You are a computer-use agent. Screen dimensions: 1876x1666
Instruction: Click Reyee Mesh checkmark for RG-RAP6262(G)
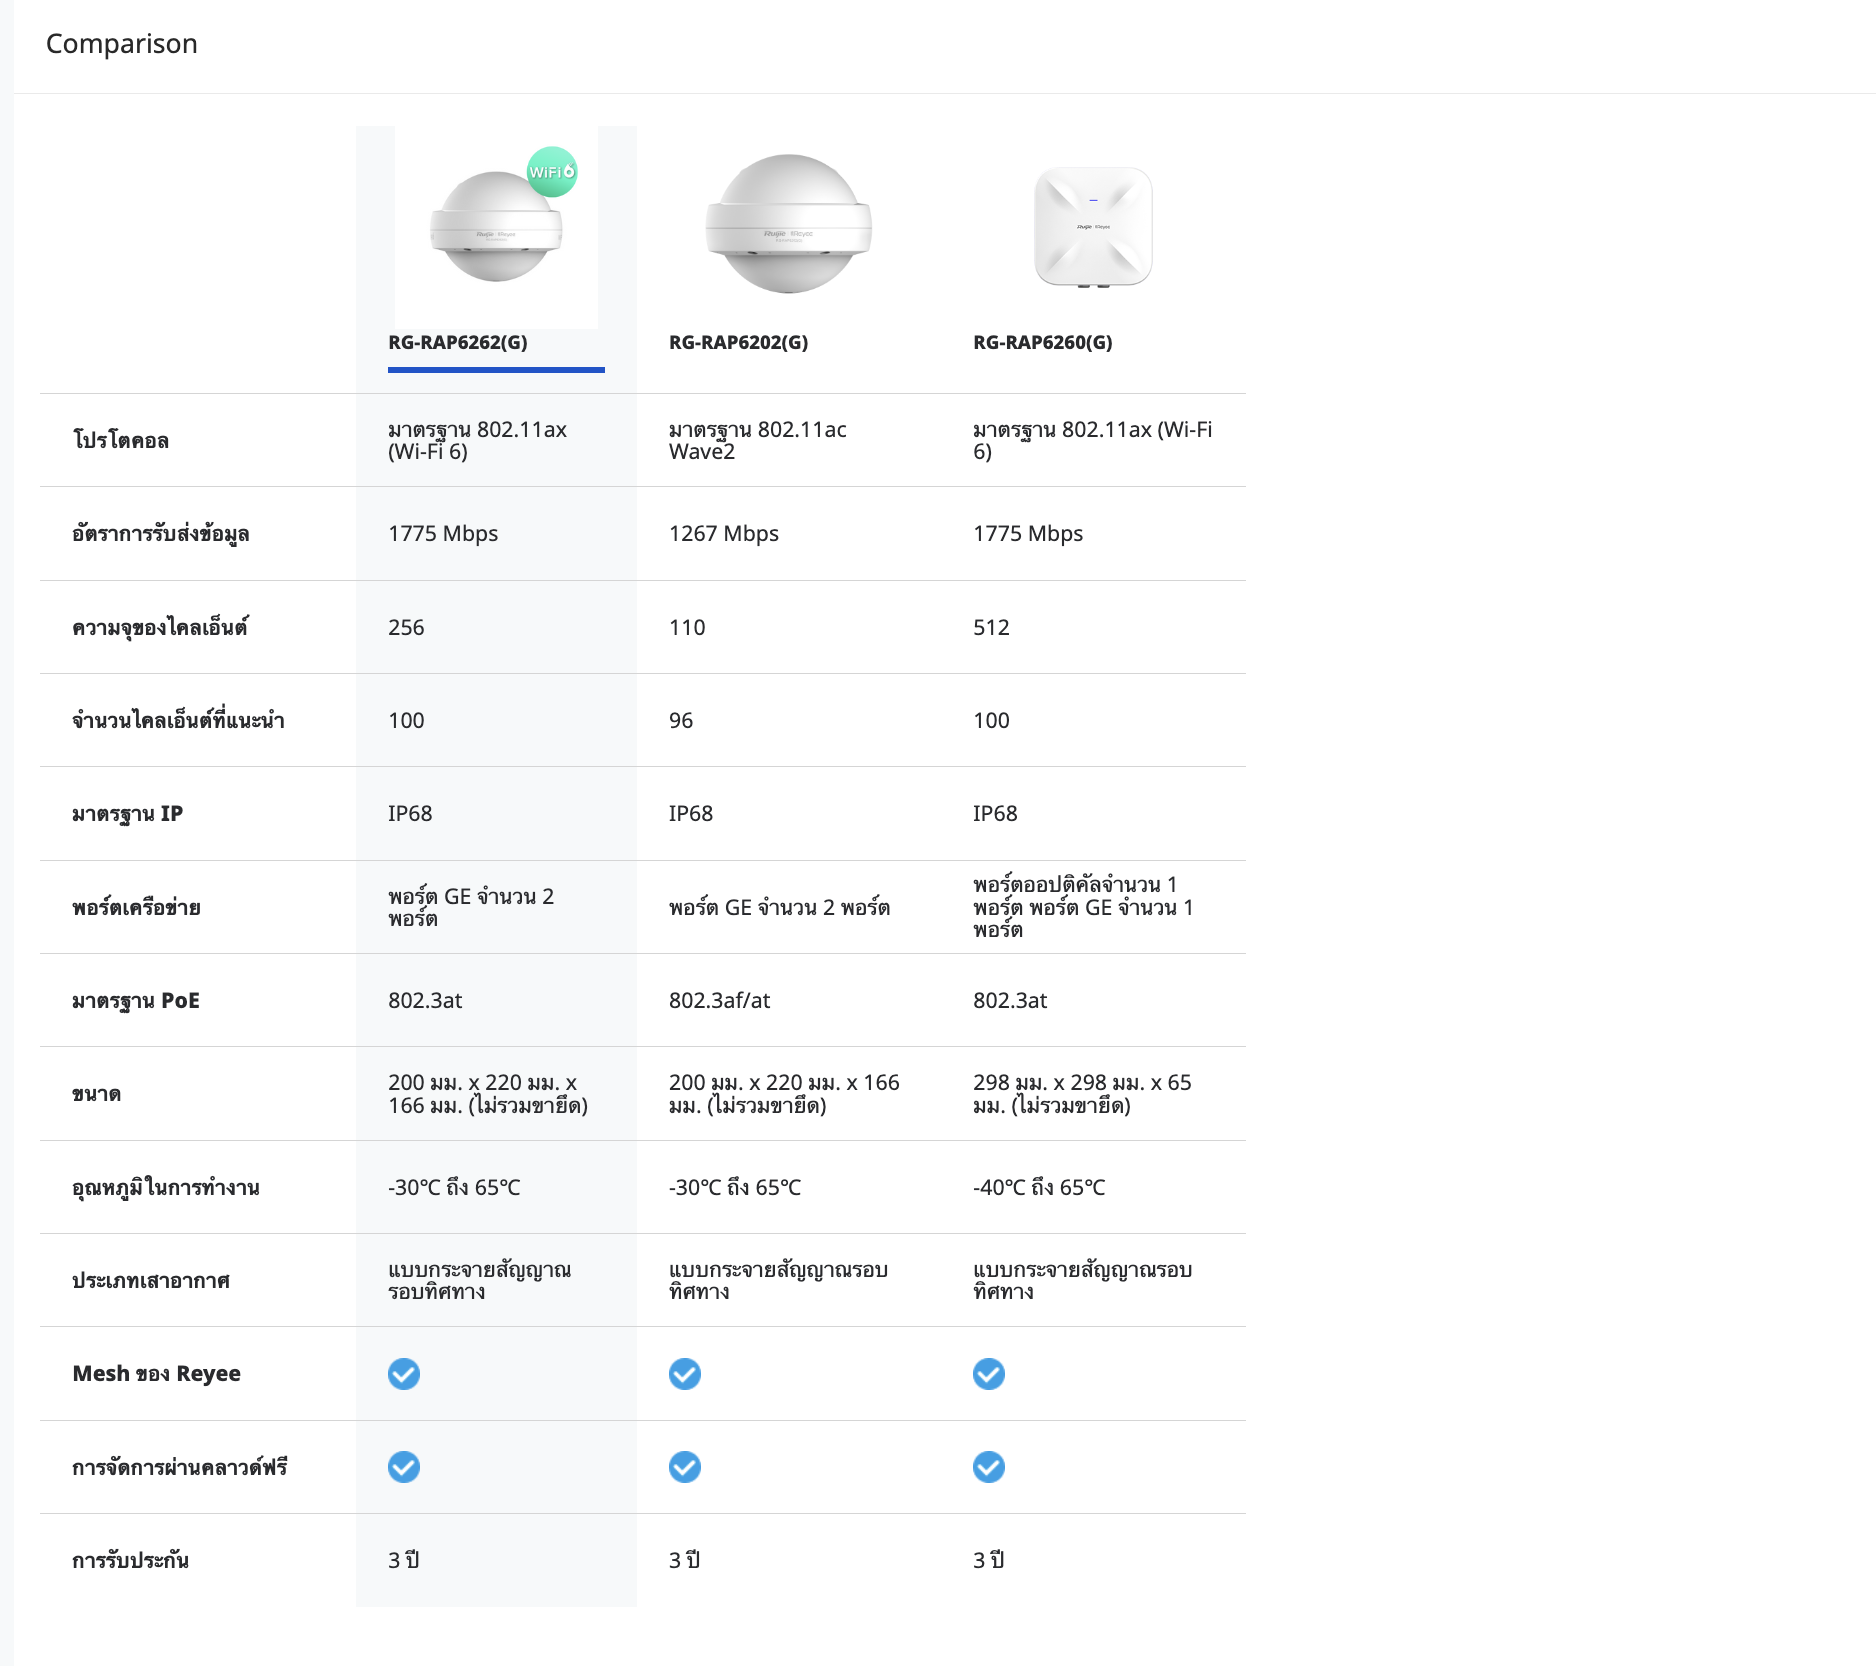click(x=404, y=1374)
